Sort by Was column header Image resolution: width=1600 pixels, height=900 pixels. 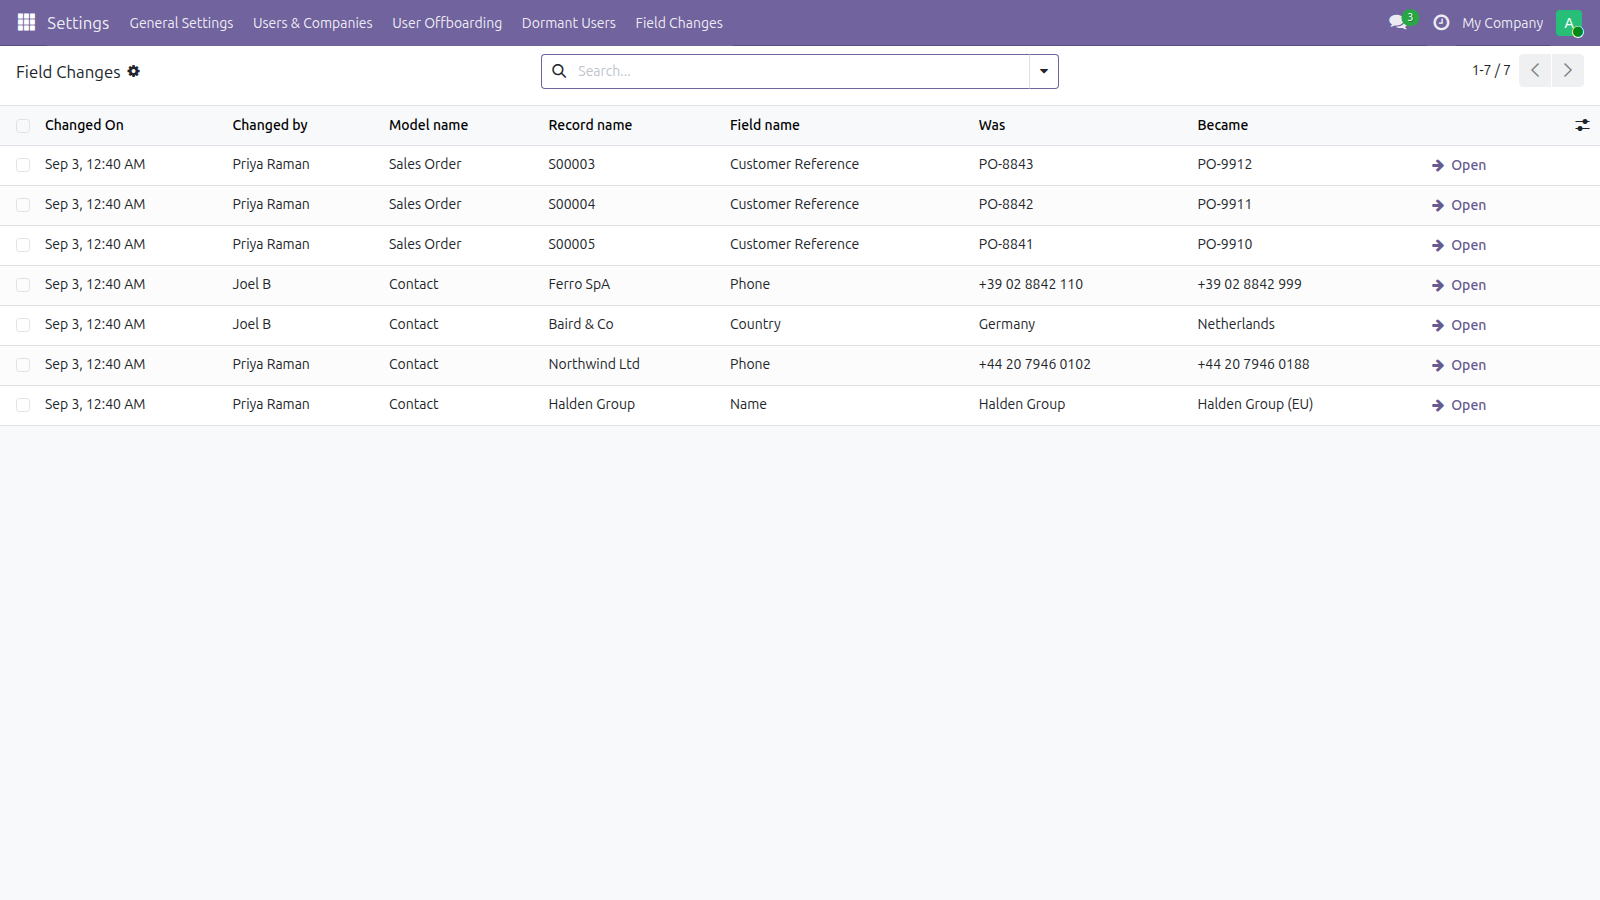coord(992,125)
